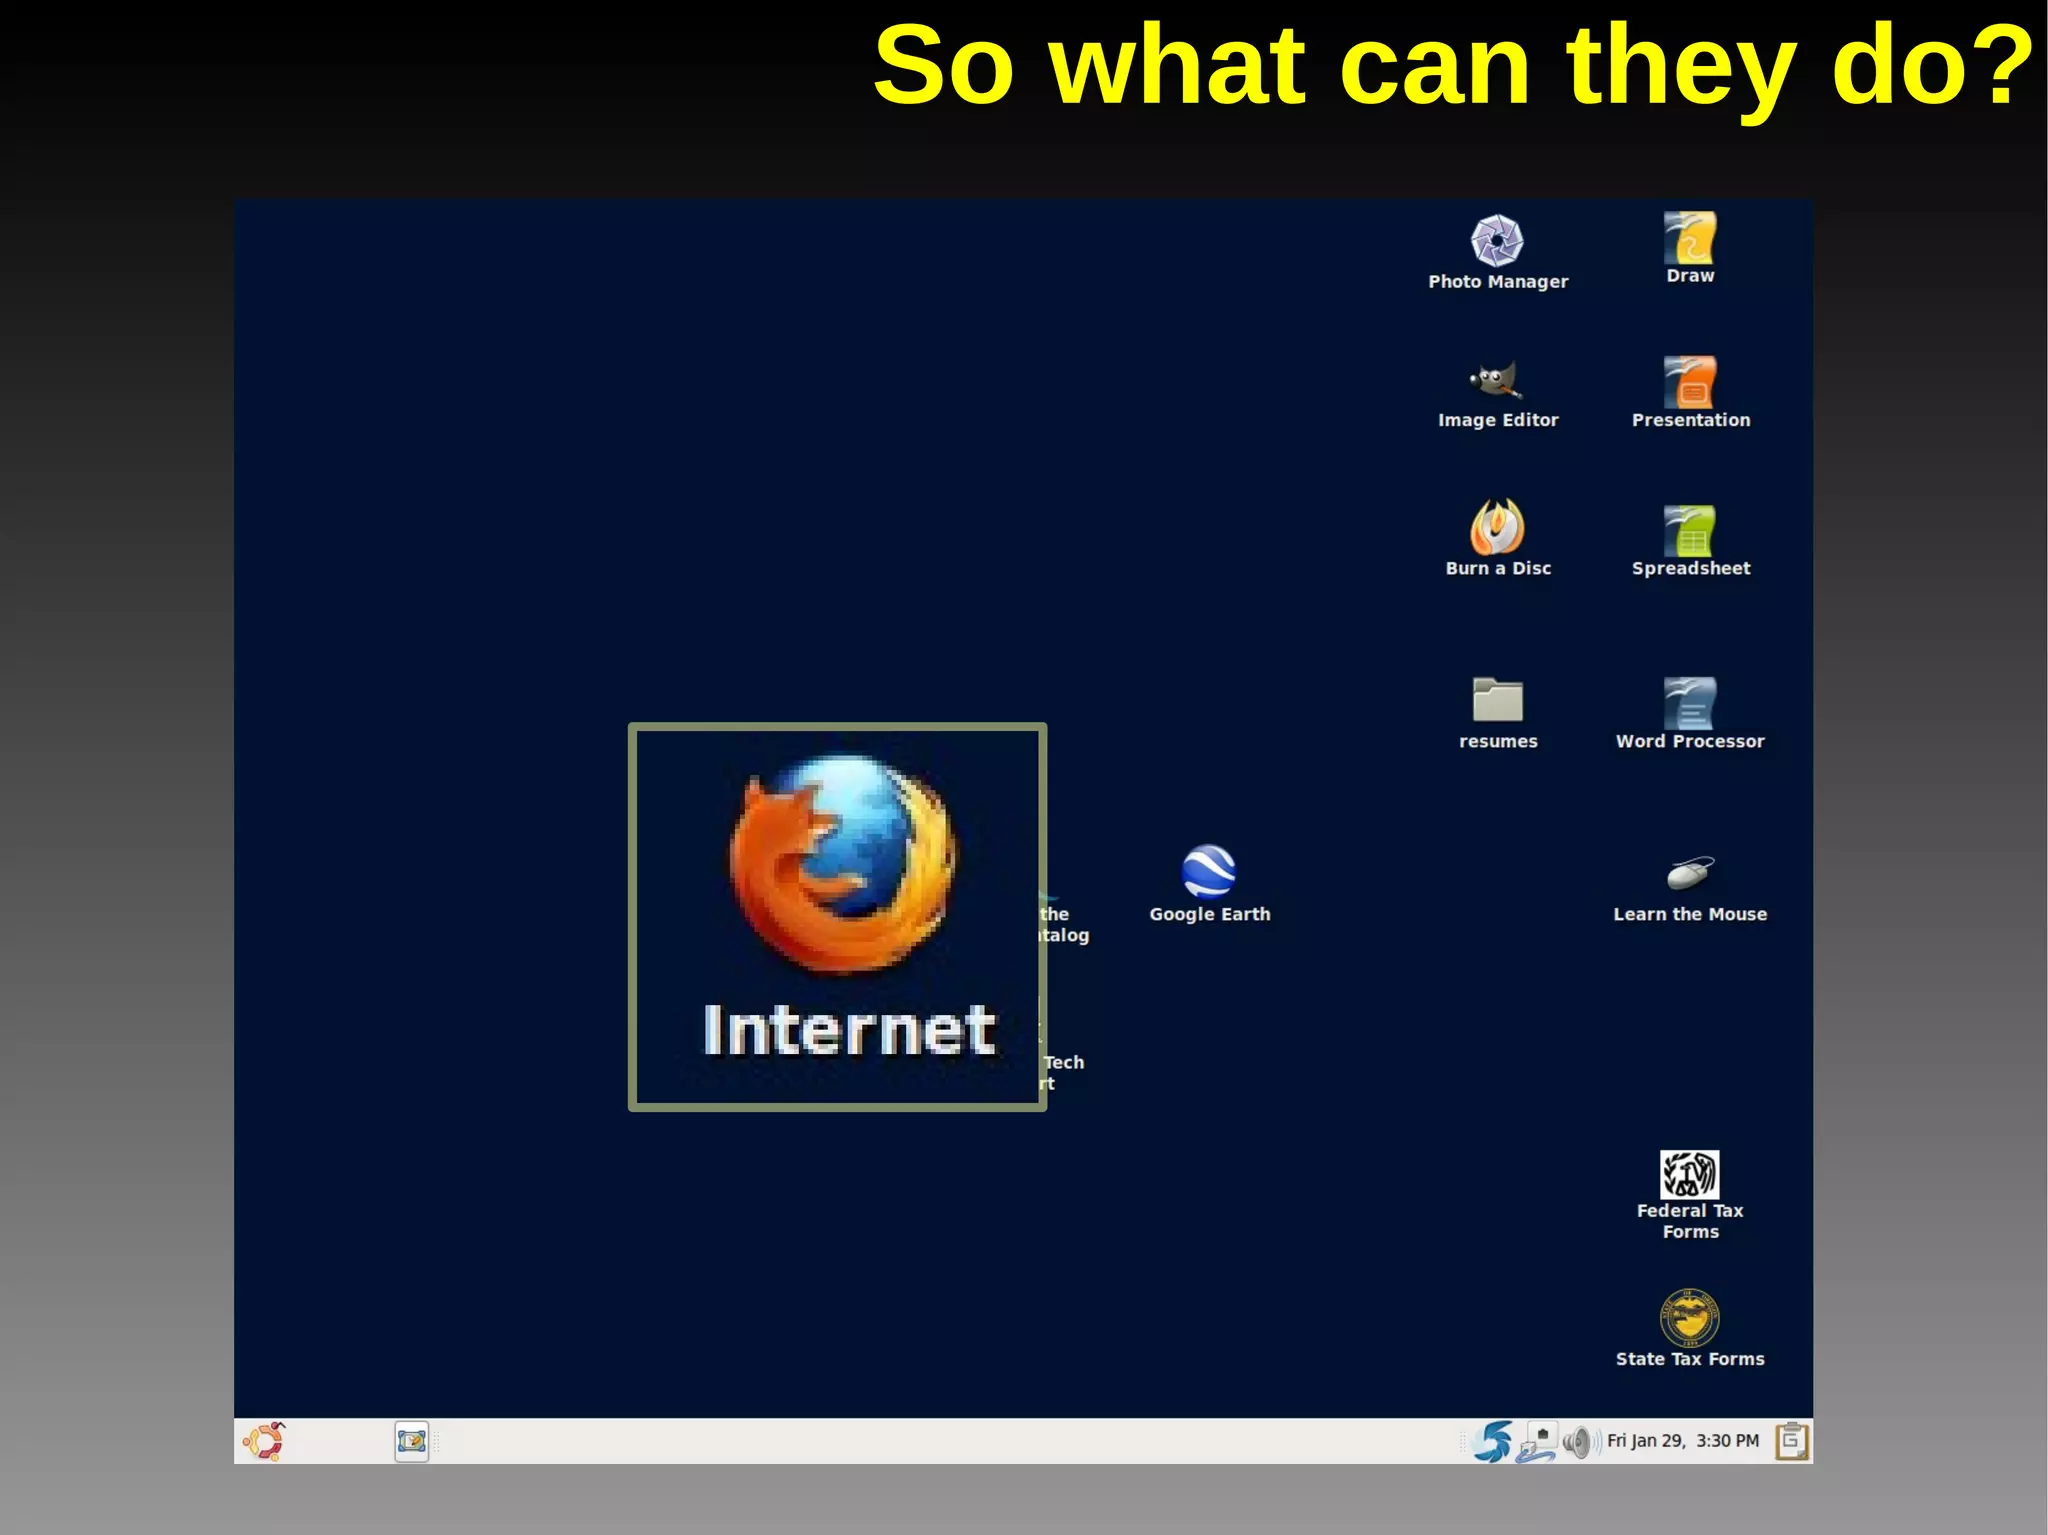Open the Image Editor GIMP icon
This screenshot has height=1535, width=2048.
click(1496, 381)
